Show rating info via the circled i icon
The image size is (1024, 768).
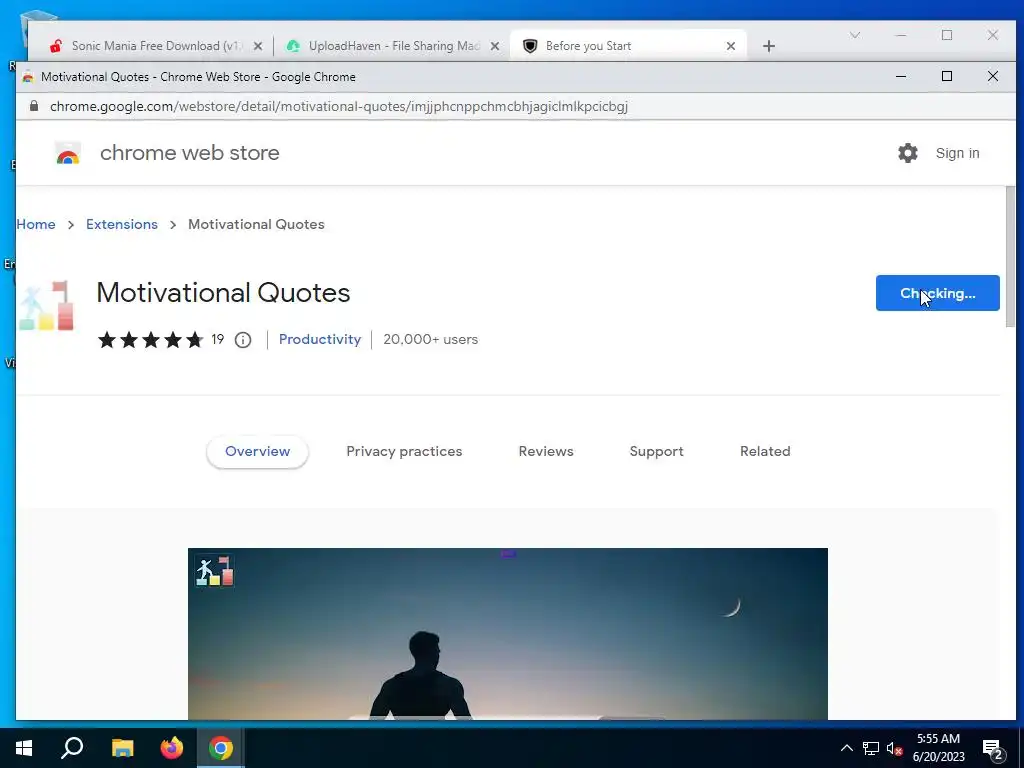pos(243,340)
